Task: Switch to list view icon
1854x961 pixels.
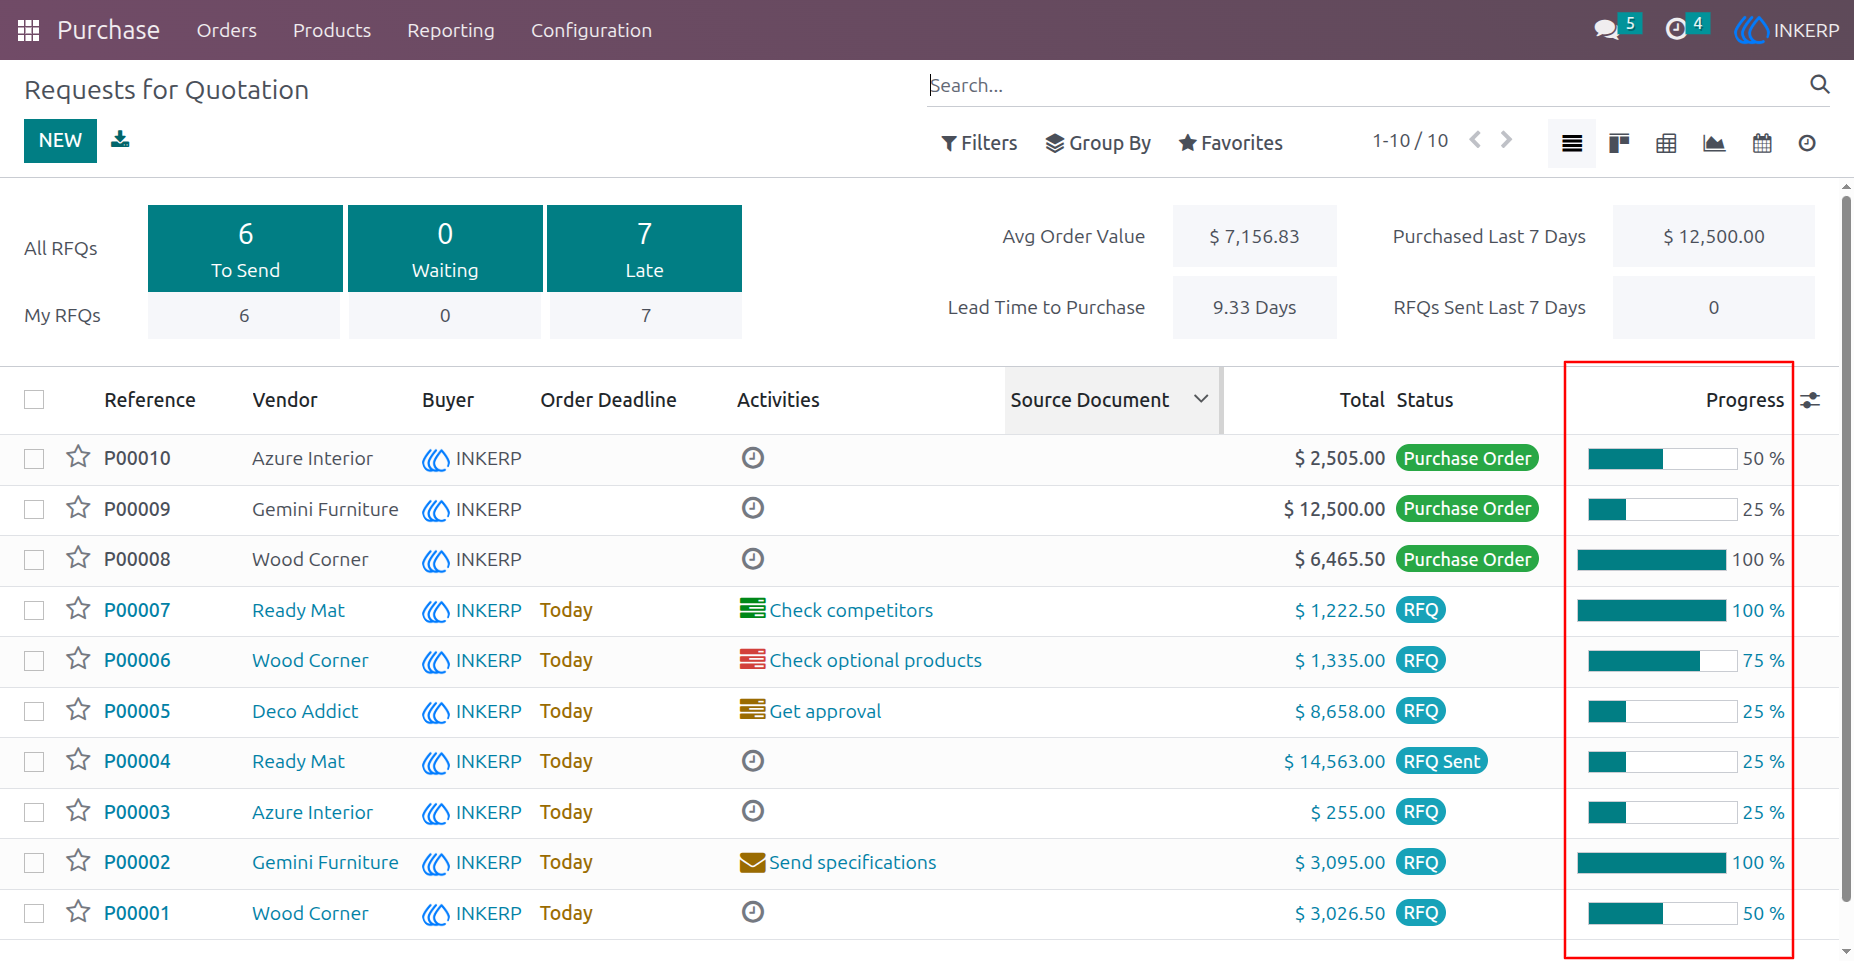Action: tap(1572, 143)
